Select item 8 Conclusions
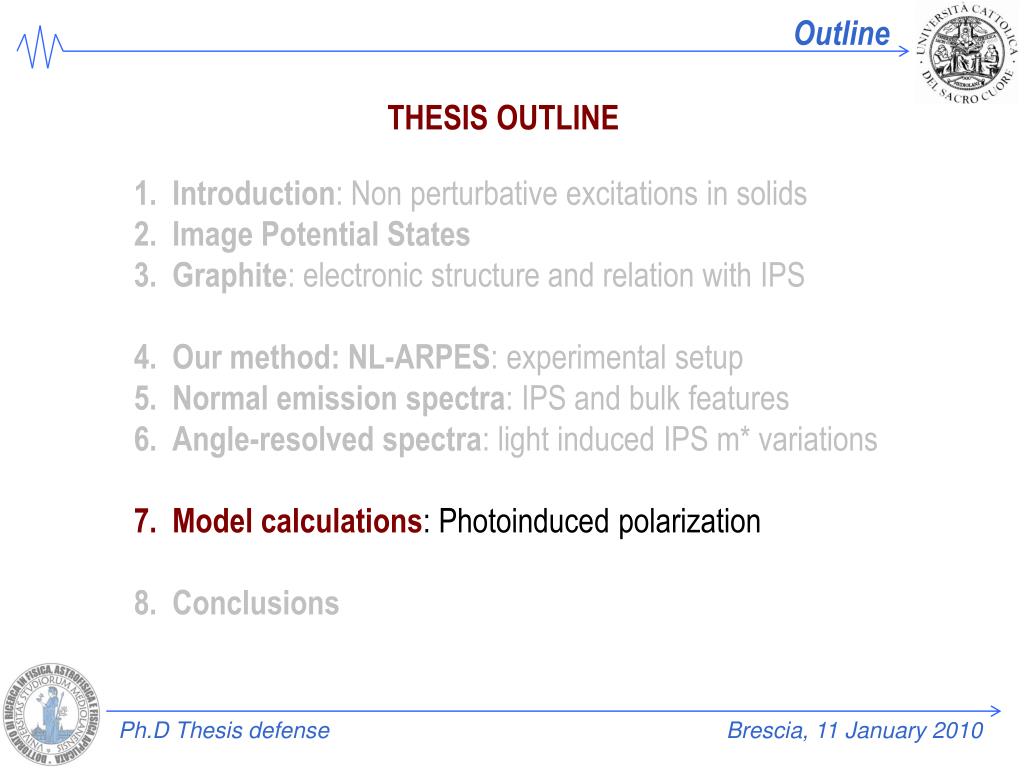 [236, 603]
